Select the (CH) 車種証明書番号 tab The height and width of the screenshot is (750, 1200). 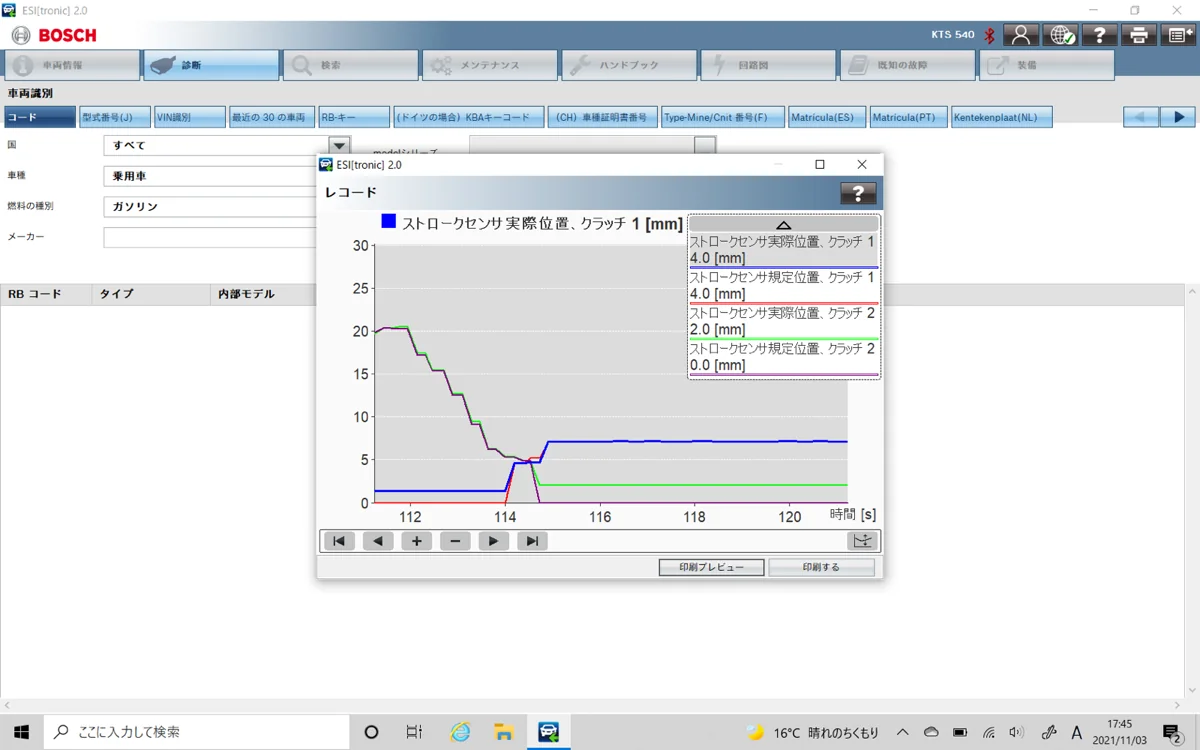[603, 117]
